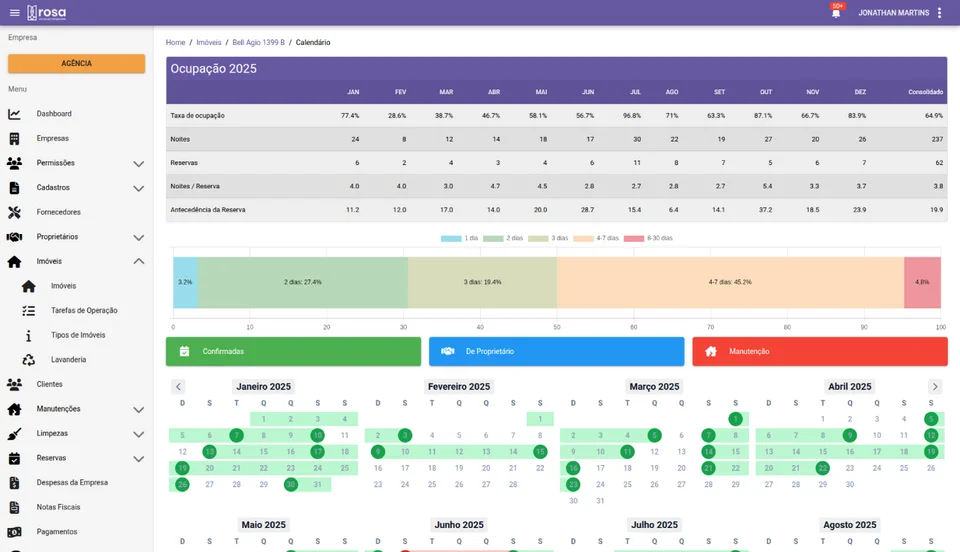
Task: Expand the Reservas submenu chevron
Action: (x=139, y=459)
